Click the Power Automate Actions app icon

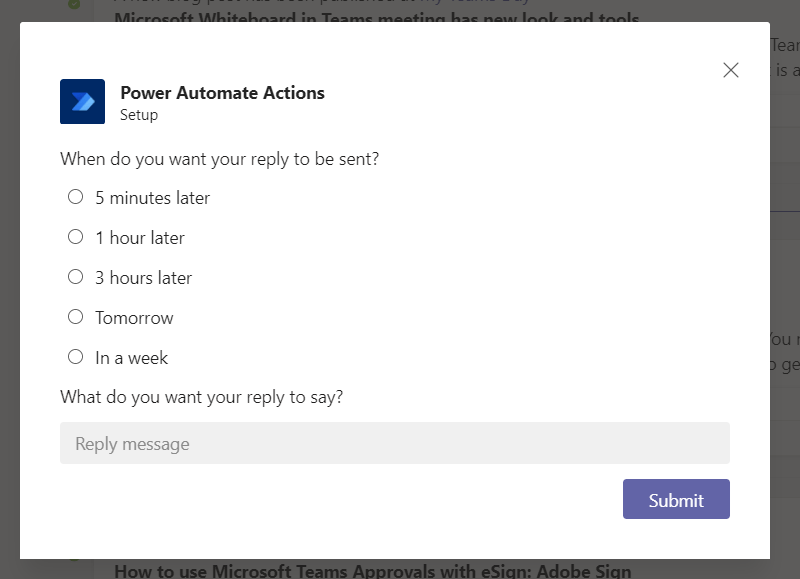82,101
